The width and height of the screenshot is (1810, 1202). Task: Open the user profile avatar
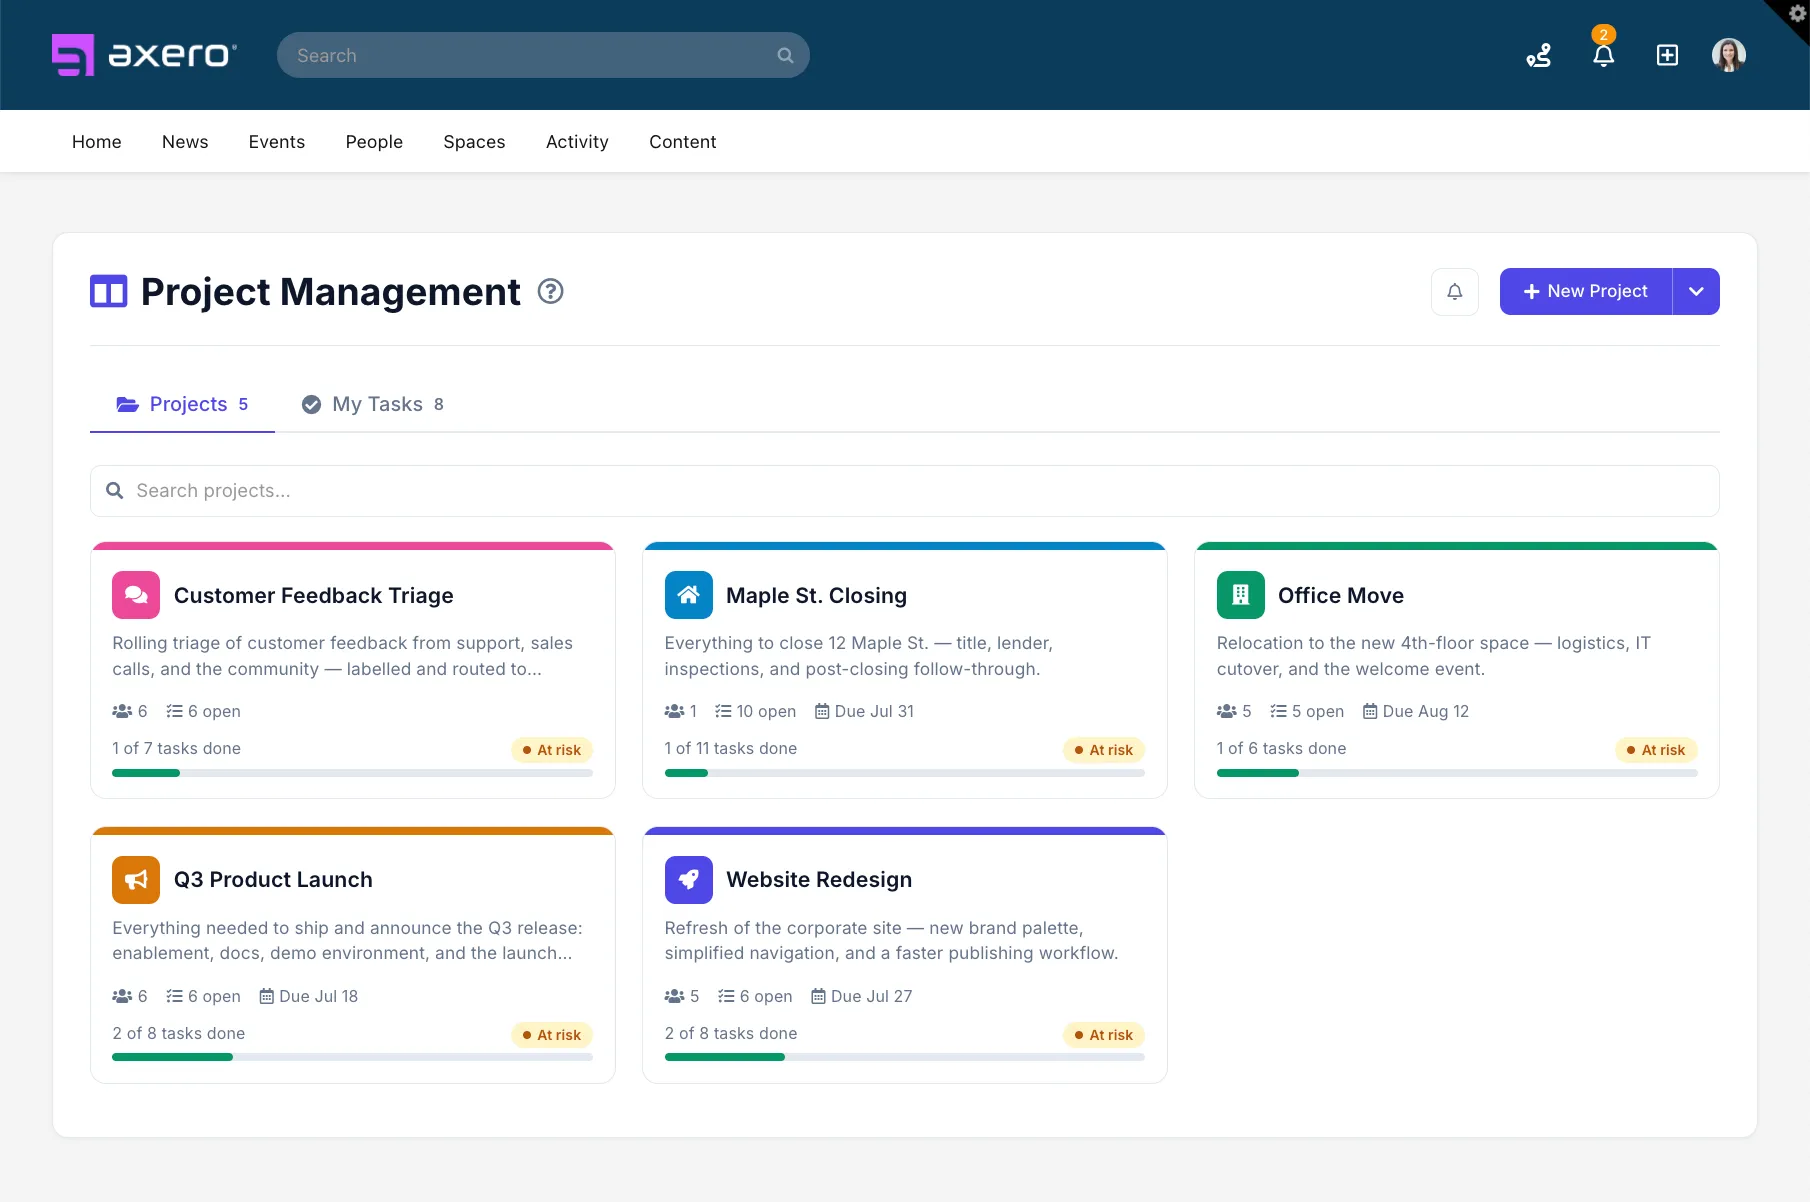click(1728, 55)
